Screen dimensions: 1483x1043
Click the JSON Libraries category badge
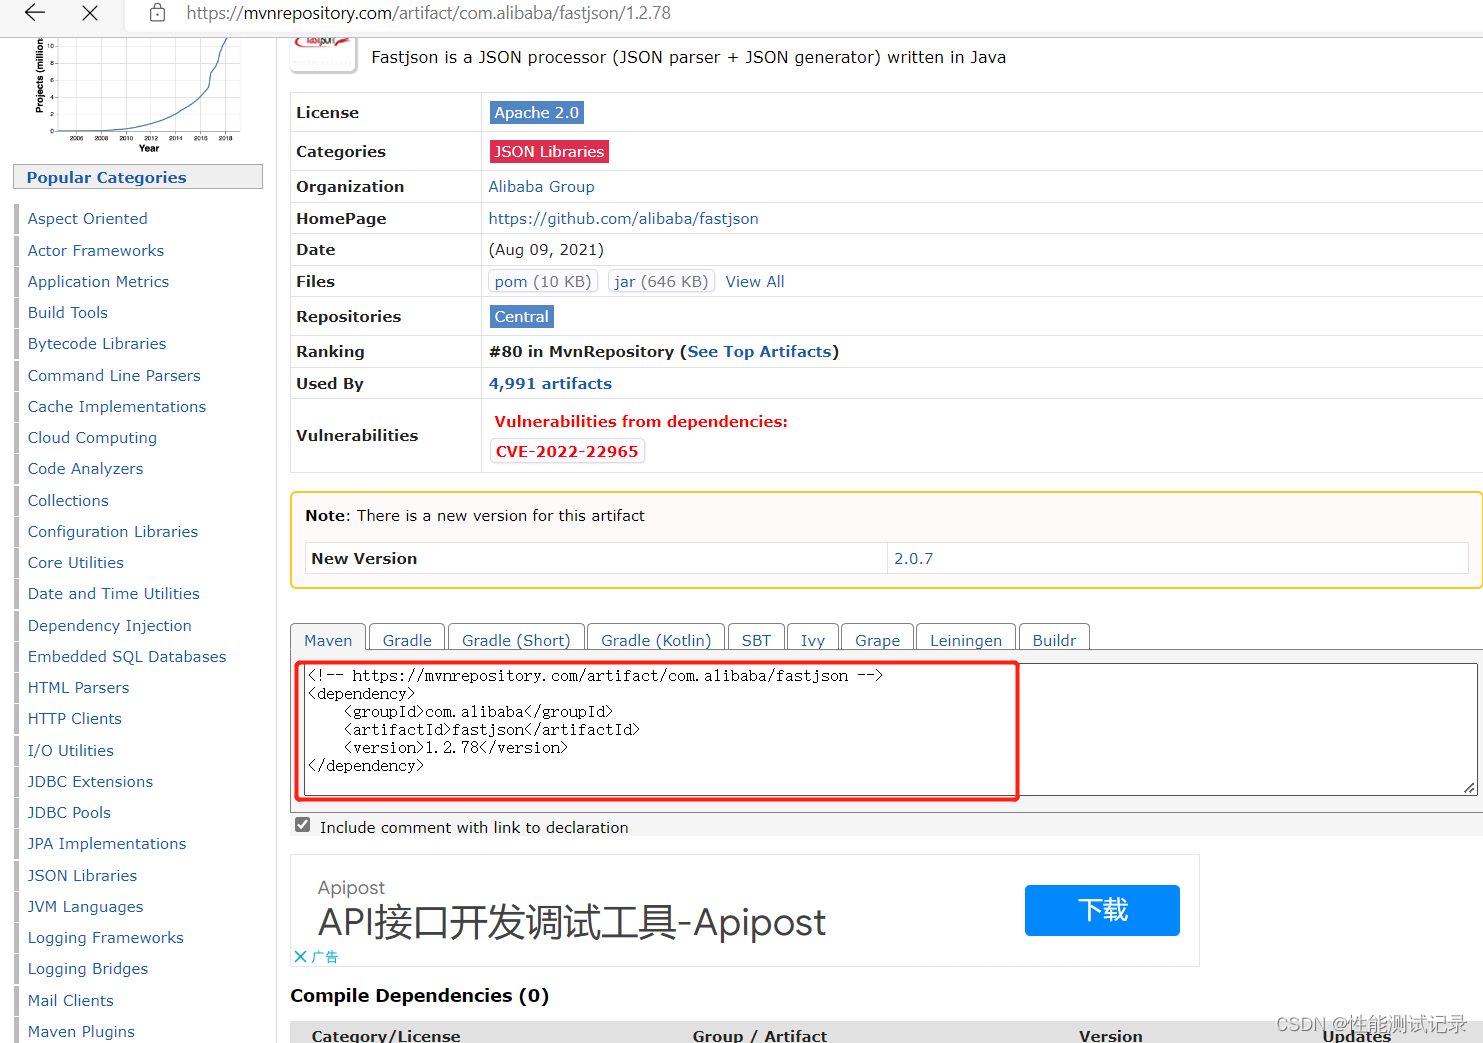point(549,152)
